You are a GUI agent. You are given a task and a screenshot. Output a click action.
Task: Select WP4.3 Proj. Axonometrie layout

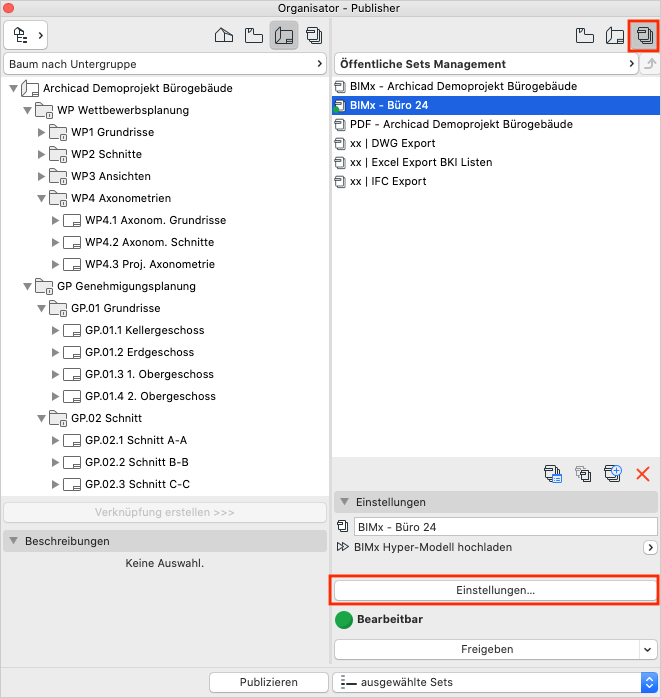[x=150, y=264]
